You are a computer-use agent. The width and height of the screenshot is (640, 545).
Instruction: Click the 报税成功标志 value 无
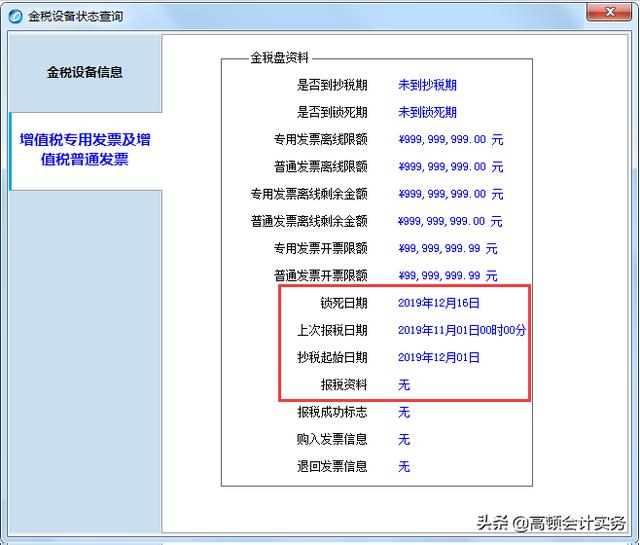[x=404, y=412]
